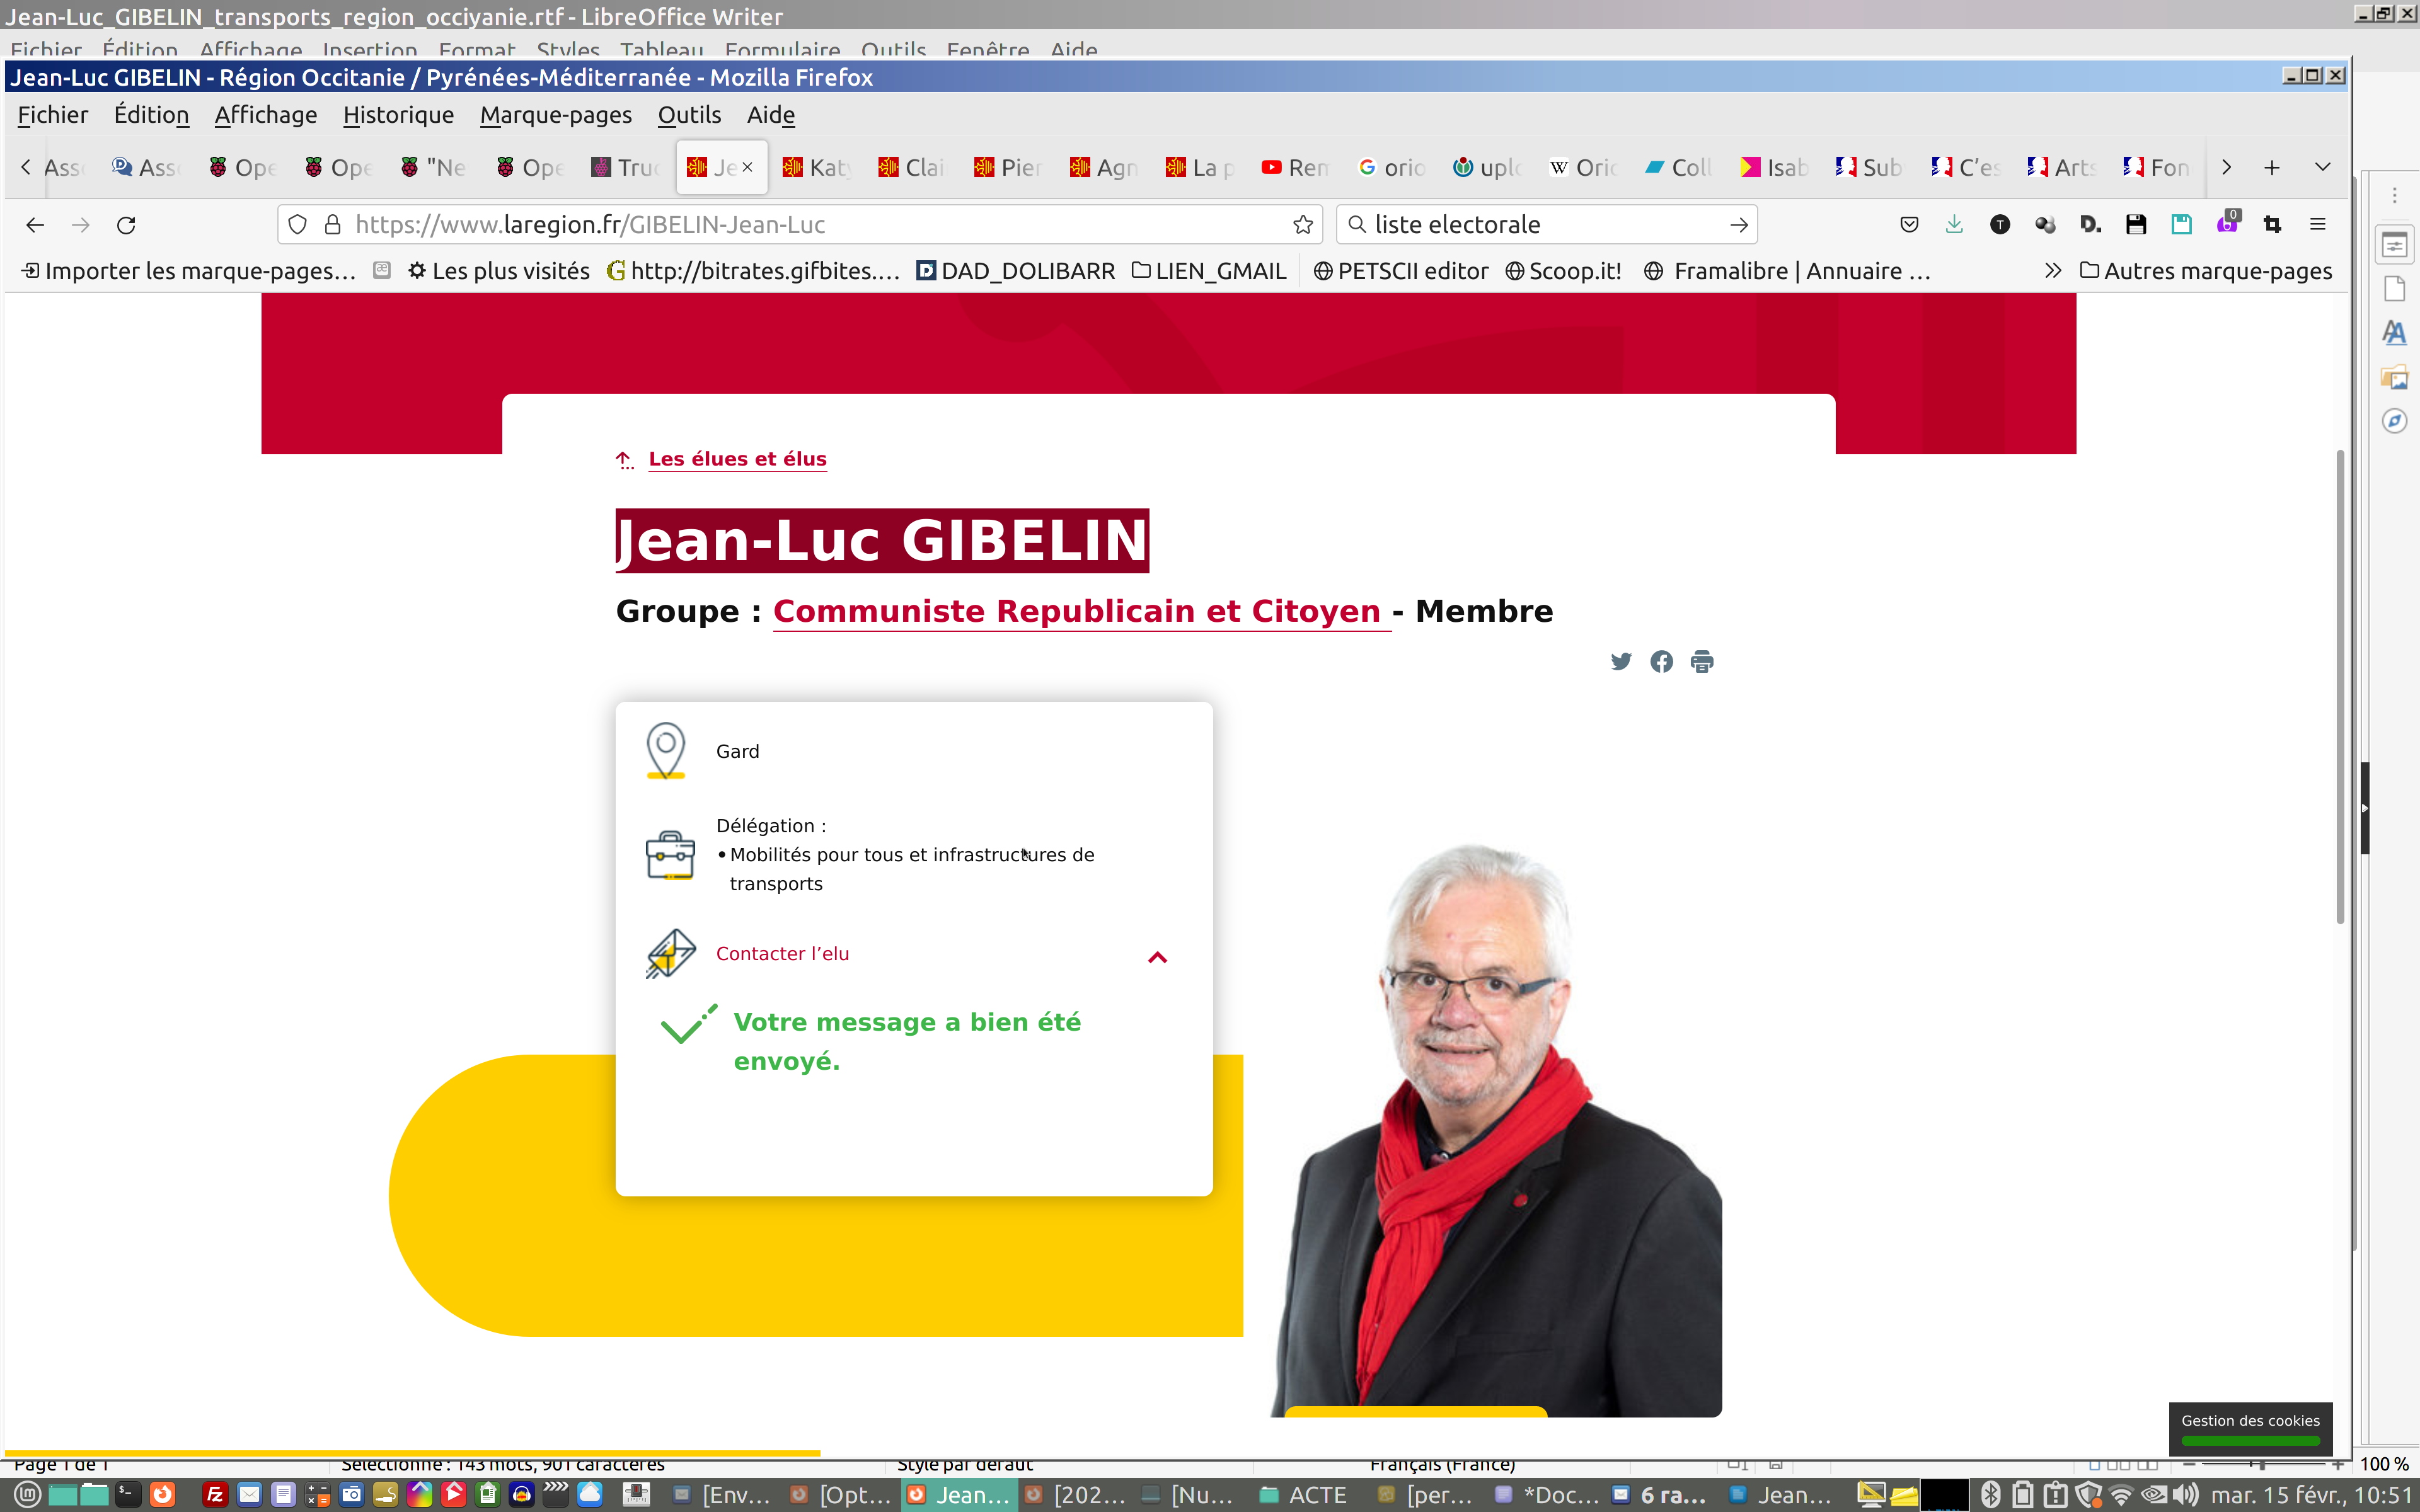The height and width of the screenshot is (1512, 2420).
Task: Share the page on Facebook
Action: point(1661,661)
